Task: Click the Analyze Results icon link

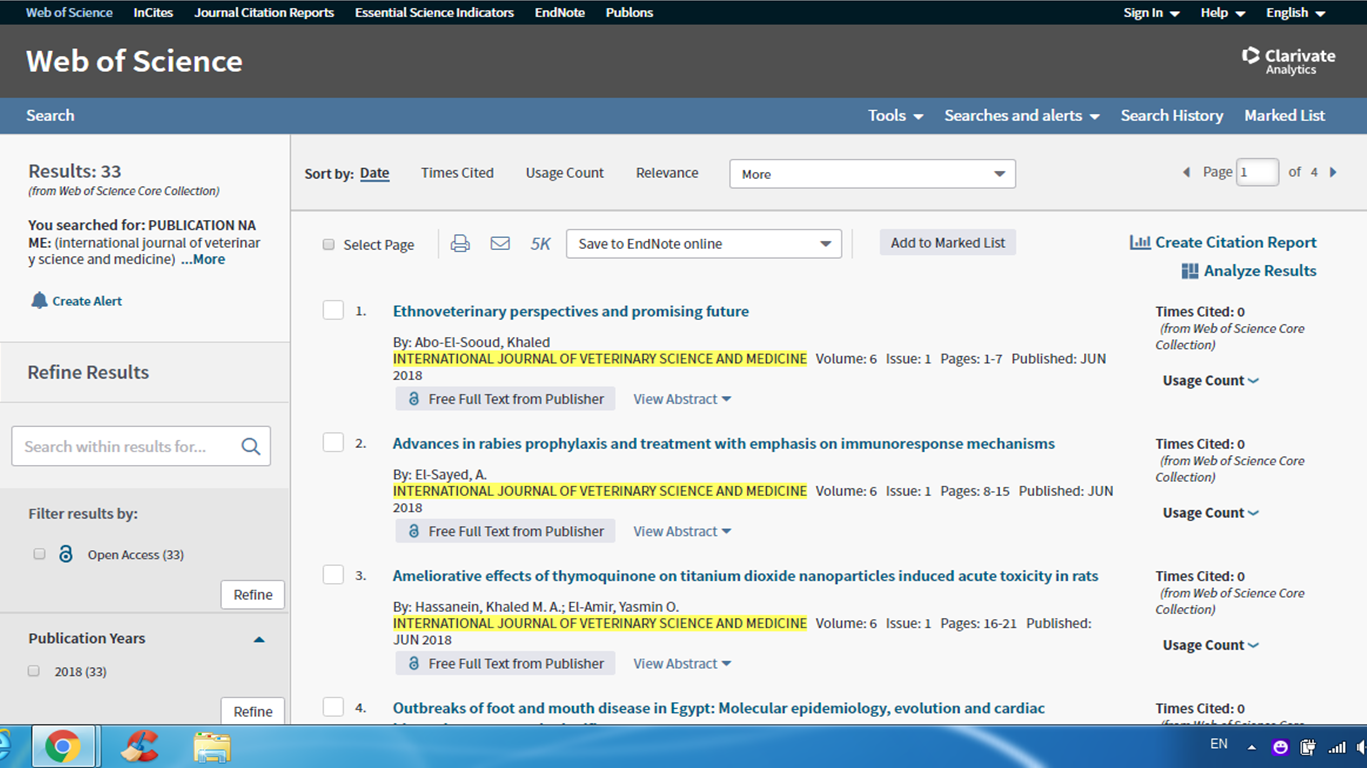Action: (x=1190, y=271)
